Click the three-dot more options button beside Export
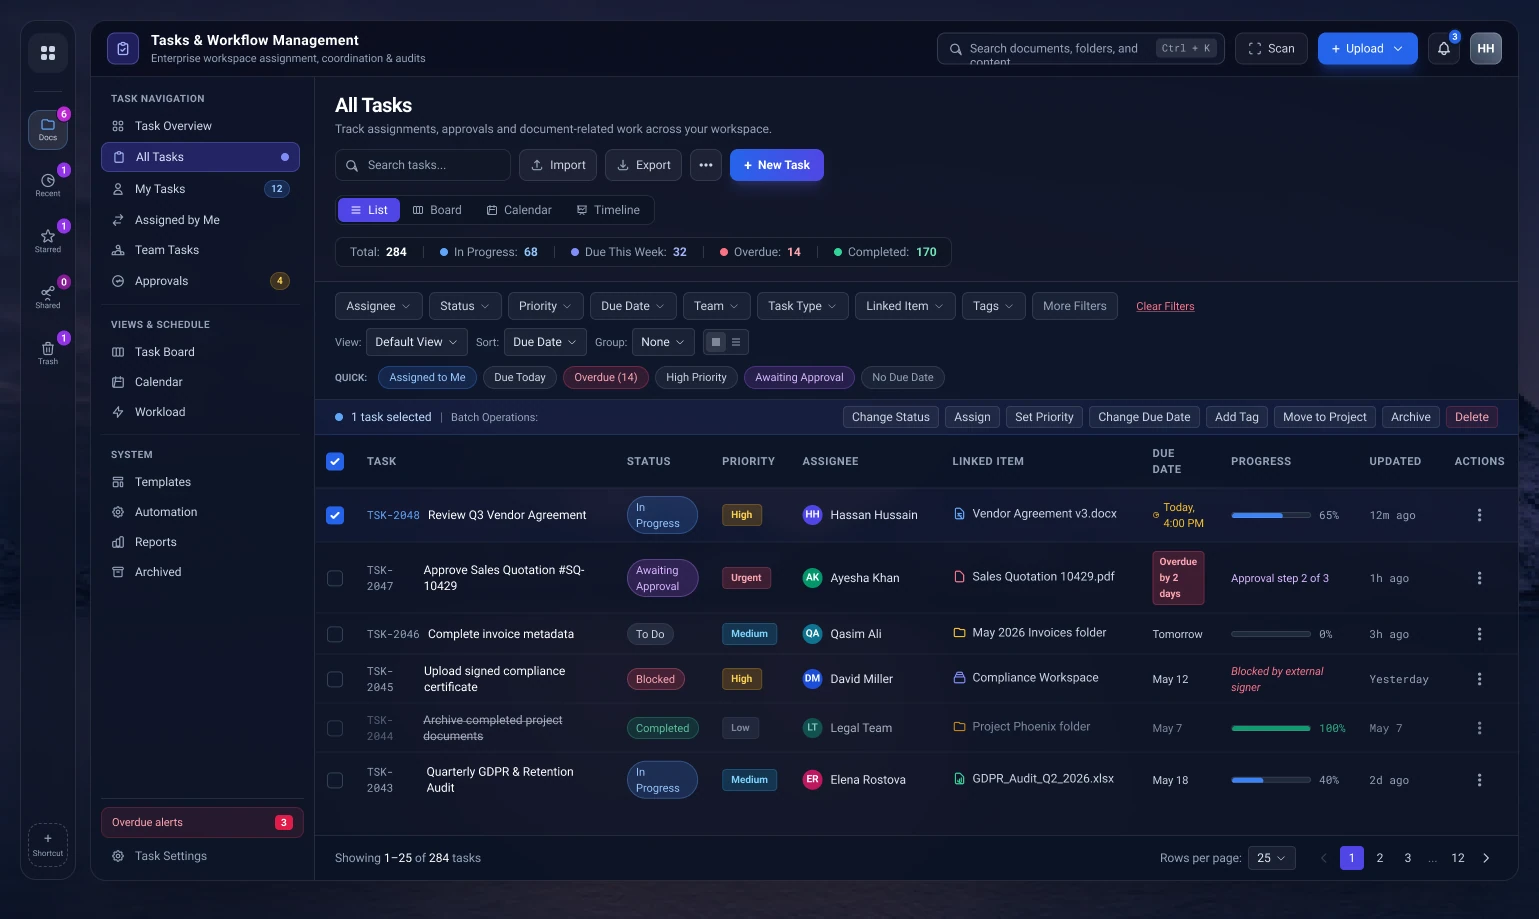The height and width of the screenshot is (919, 1539). tap(706, 165)
